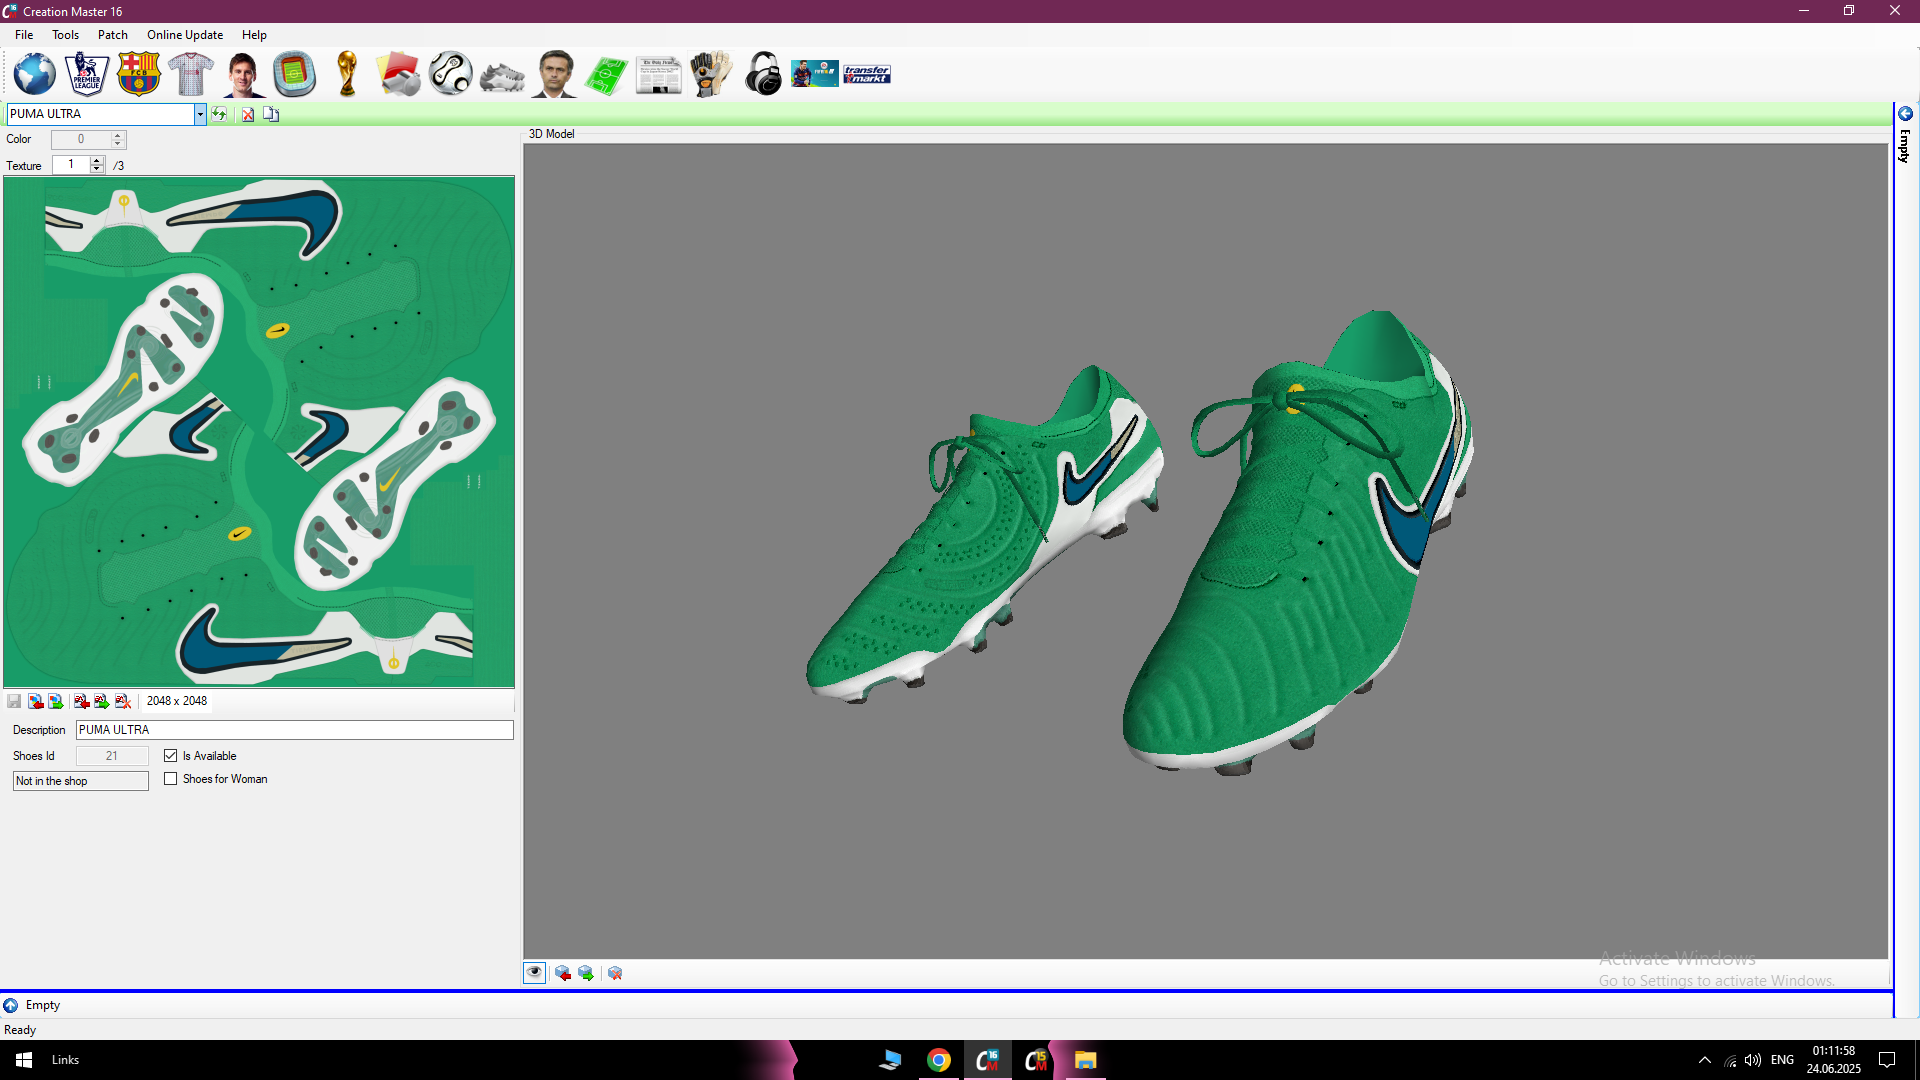The image size is (1920, 1080).
Task: Open the Transfermarkt icon
Action: pyautogui.click(x=867, y=74)
